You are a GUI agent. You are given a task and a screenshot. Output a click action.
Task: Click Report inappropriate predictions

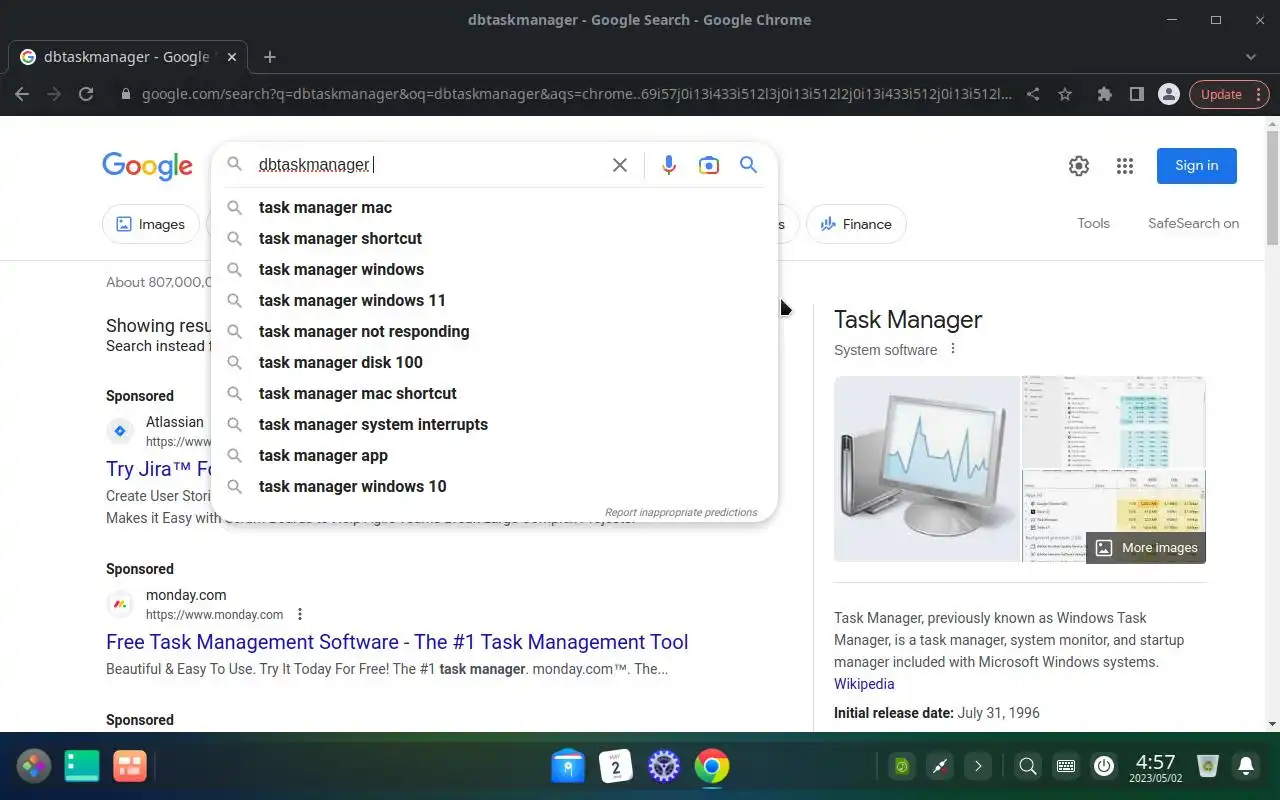[x=681, y=512]
